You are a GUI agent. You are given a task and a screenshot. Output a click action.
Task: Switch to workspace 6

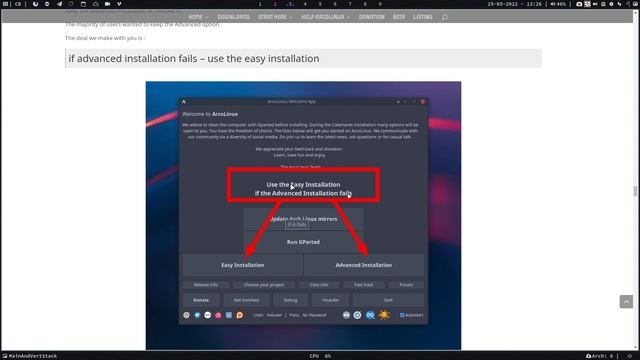[x=335, y=4]
